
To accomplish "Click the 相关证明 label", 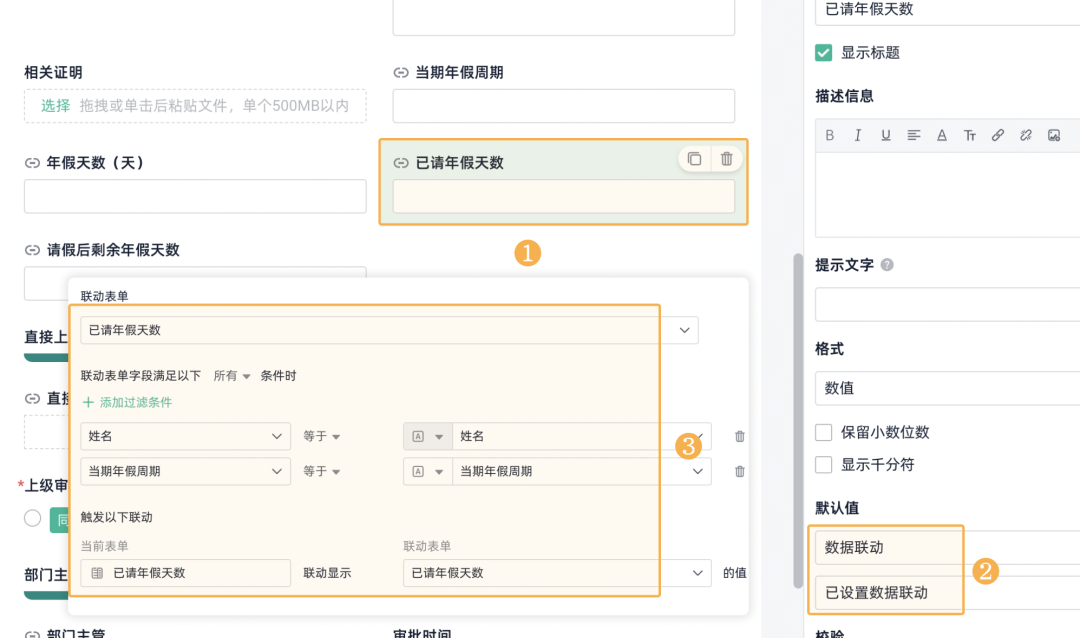I will point(53,72).
